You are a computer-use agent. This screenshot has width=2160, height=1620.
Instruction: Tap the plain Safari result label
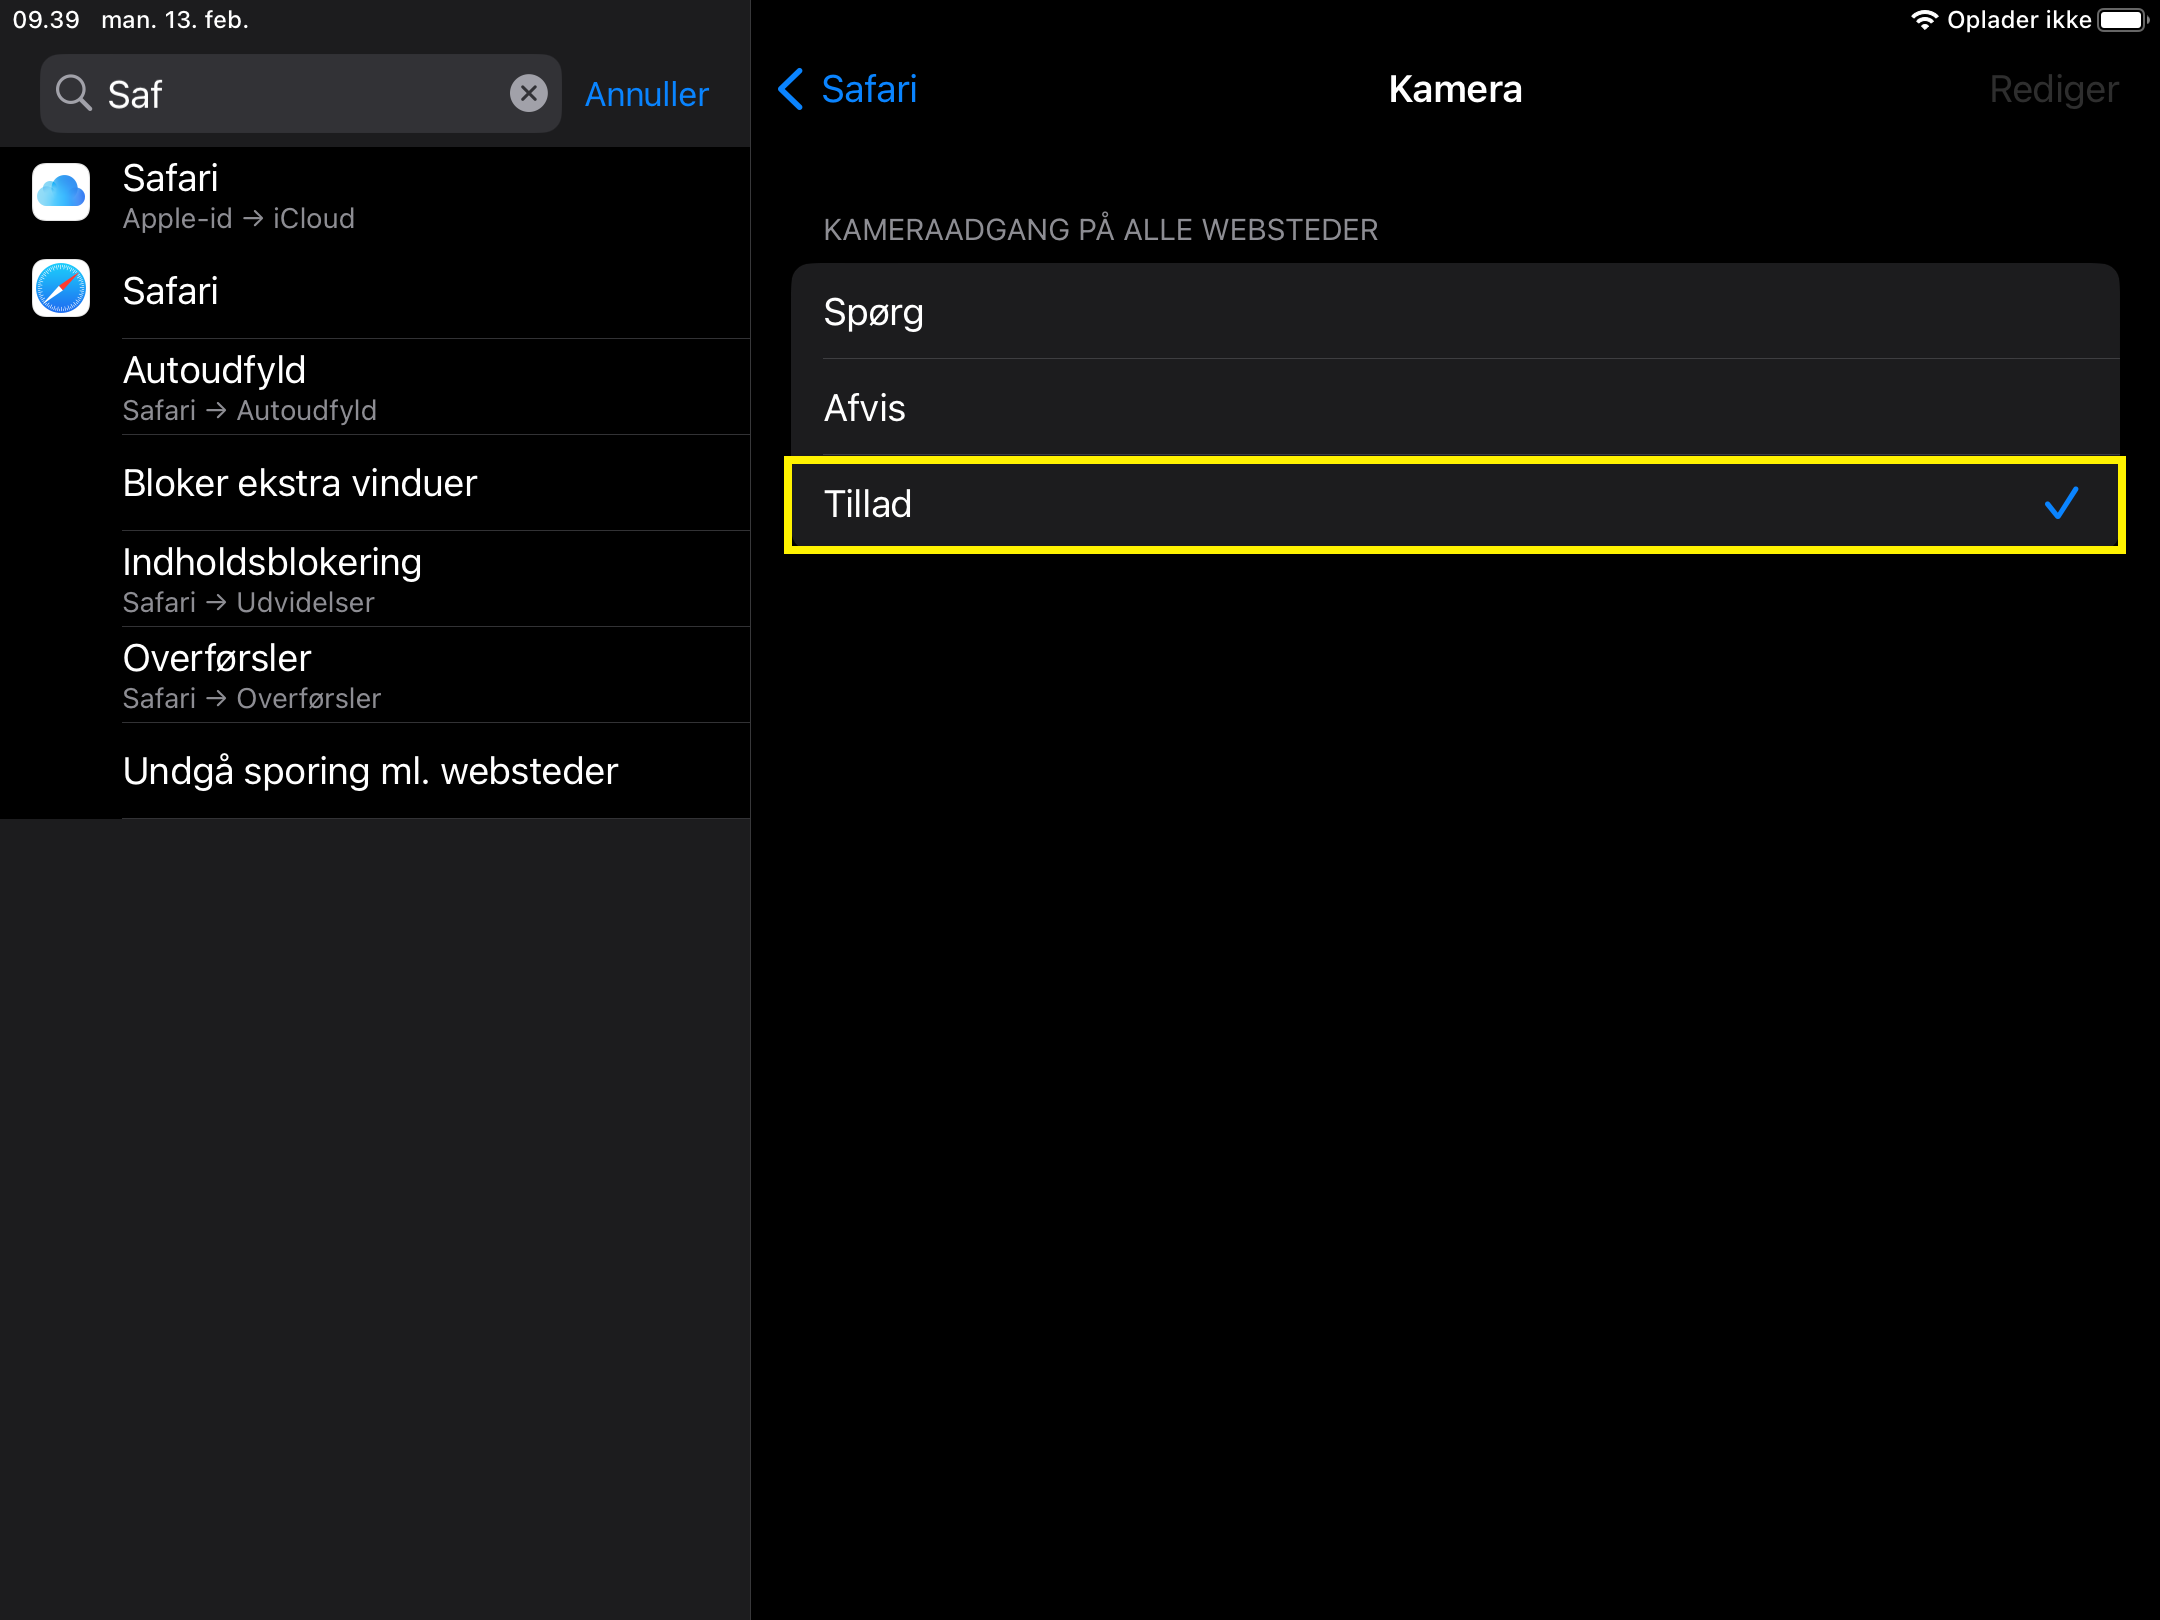(x=170, y=291)
